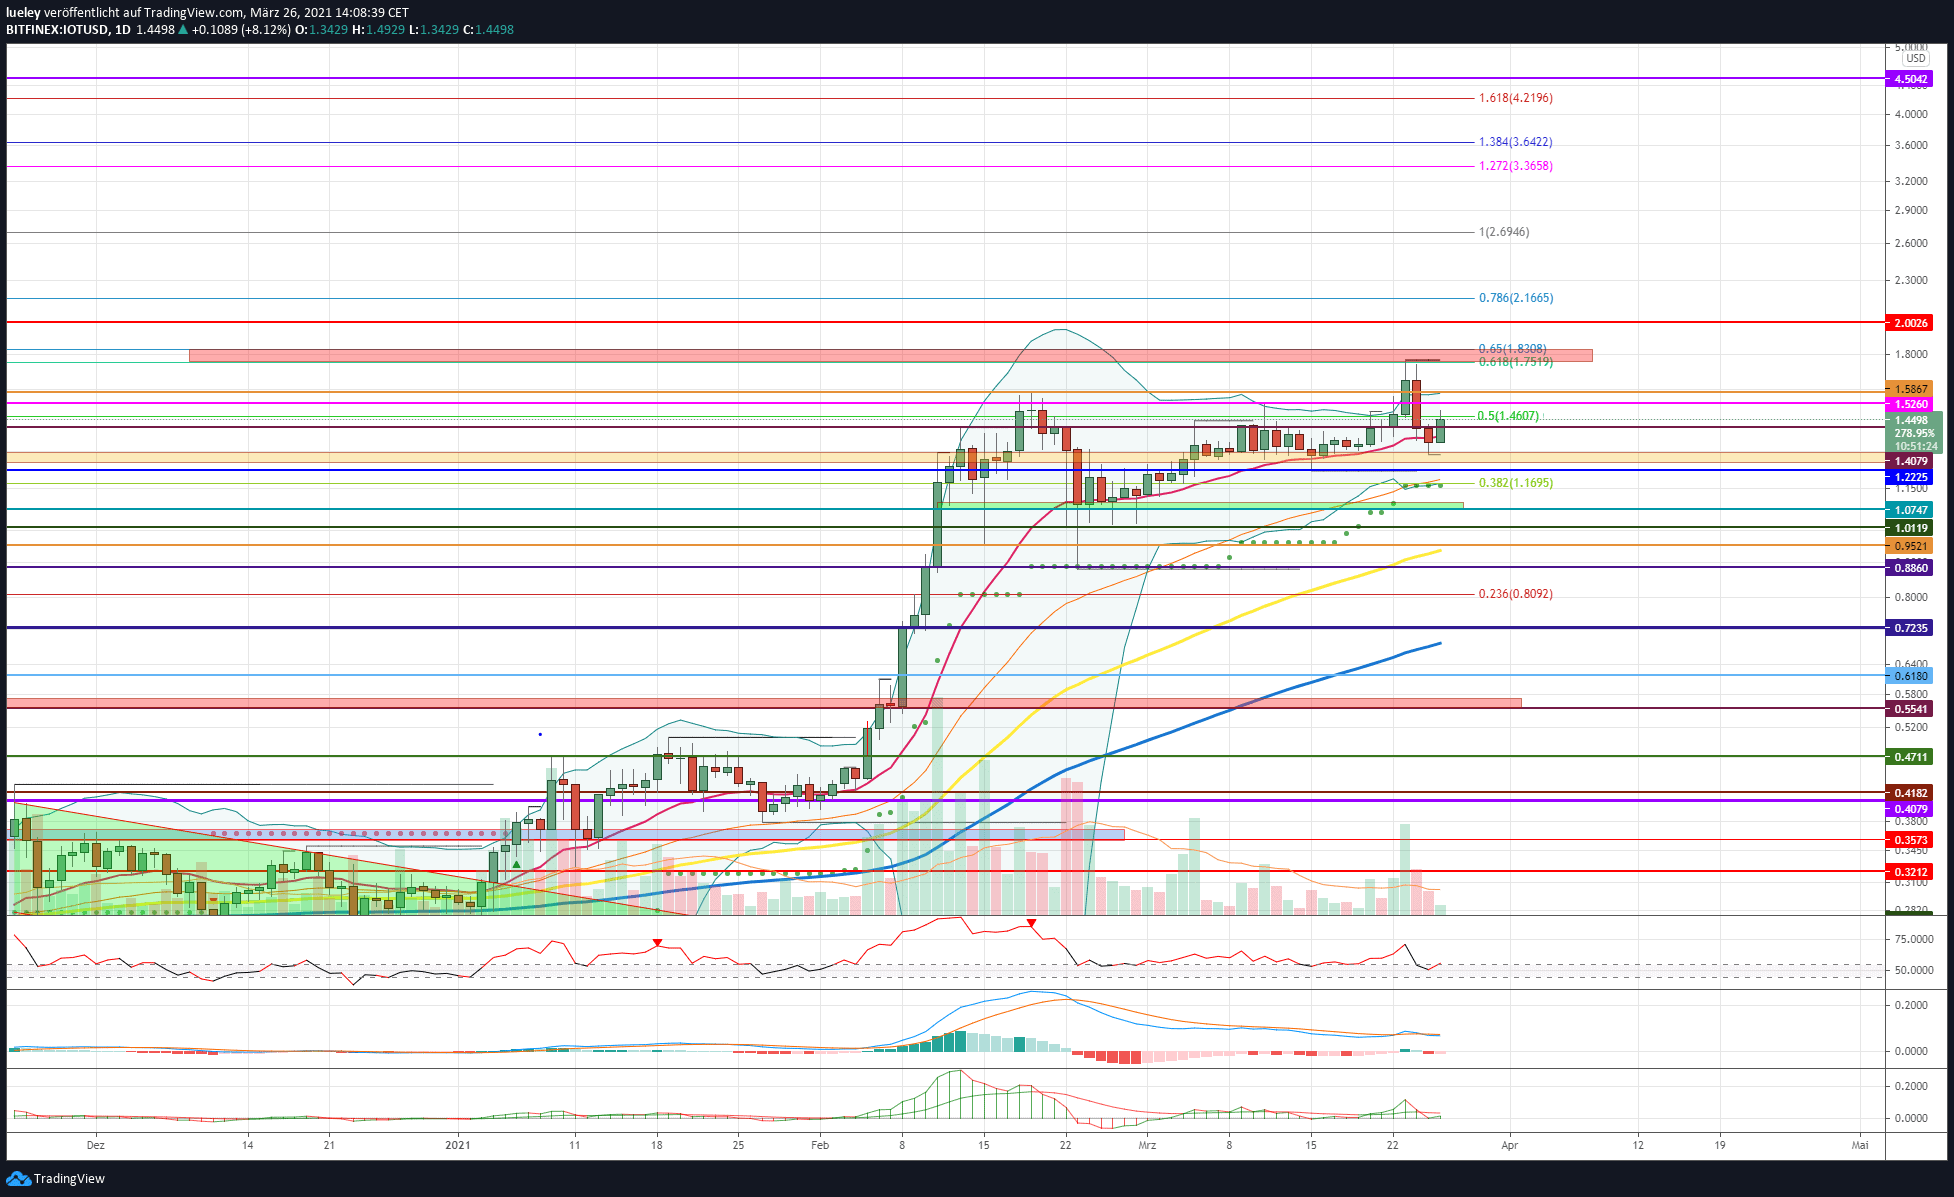Click the violet 0.4079 price label
1954x1197 pixels.
(1909, 809)
